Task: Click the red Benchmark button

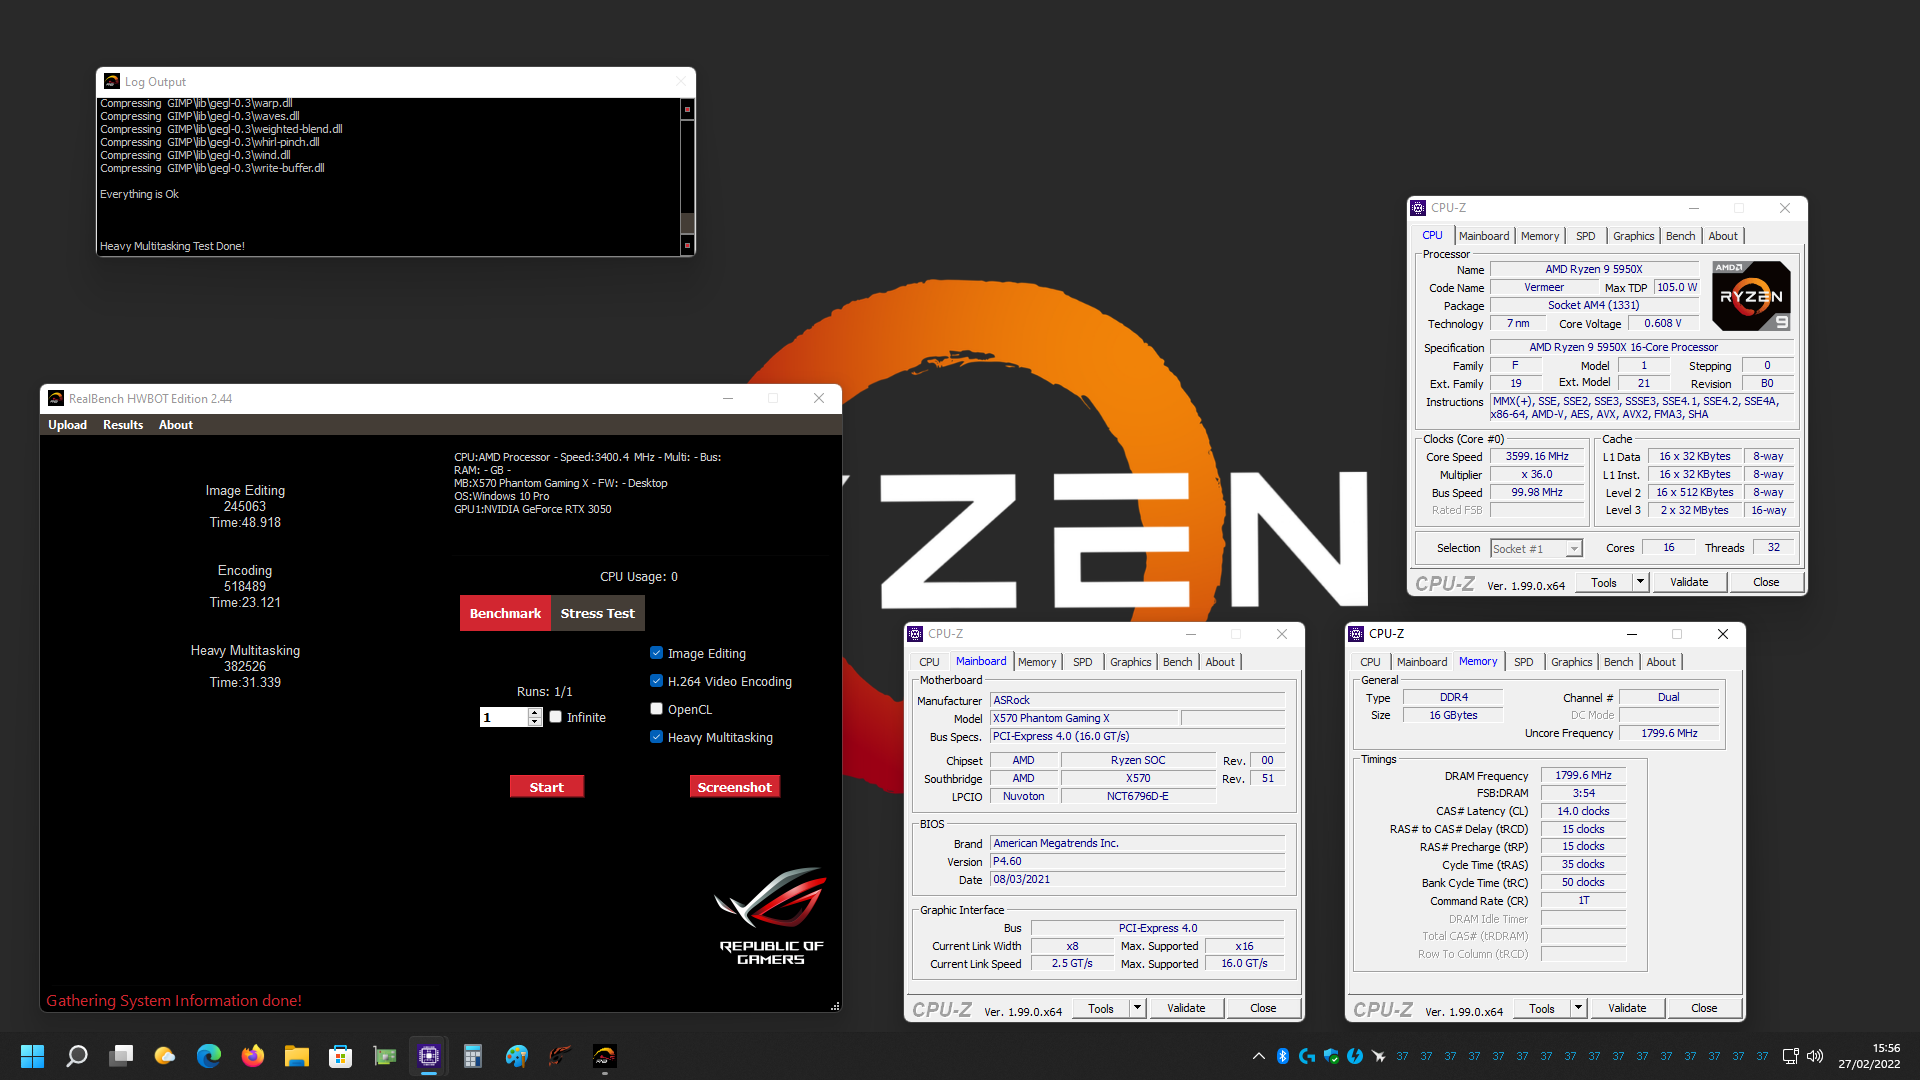Action: (505, 613)
